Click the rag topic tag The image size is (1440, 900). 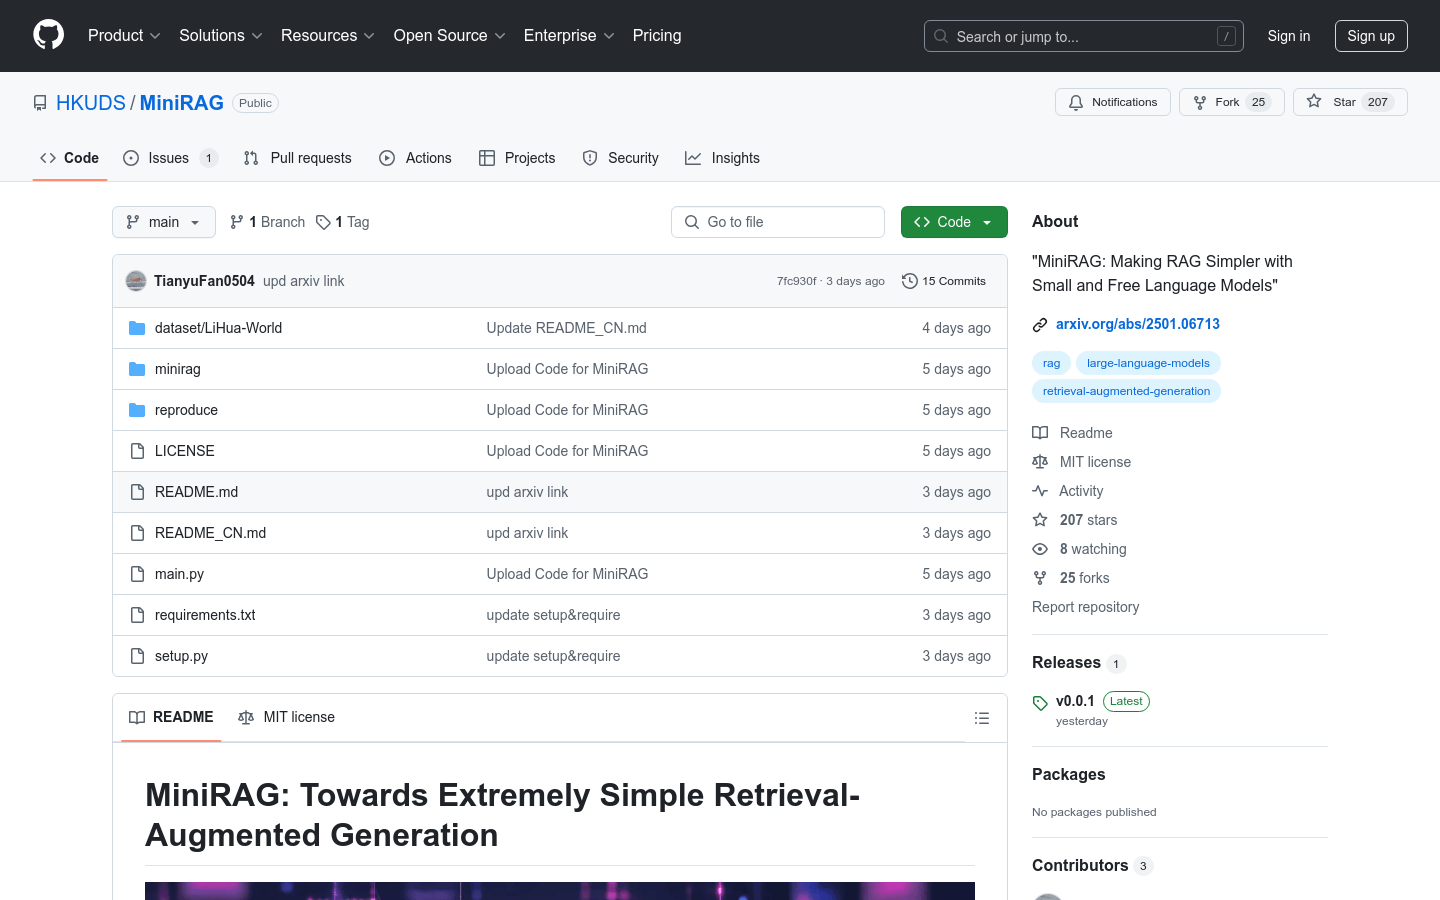pos(1051,363)
